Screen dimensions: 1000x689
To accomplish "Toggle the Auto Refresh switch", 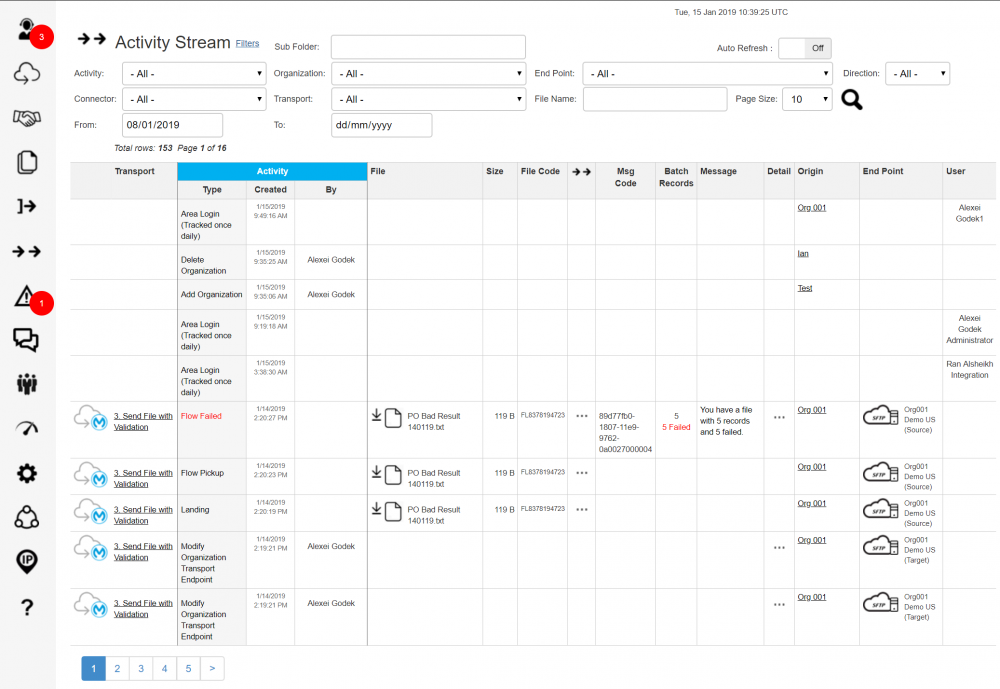I will [804, 48].
